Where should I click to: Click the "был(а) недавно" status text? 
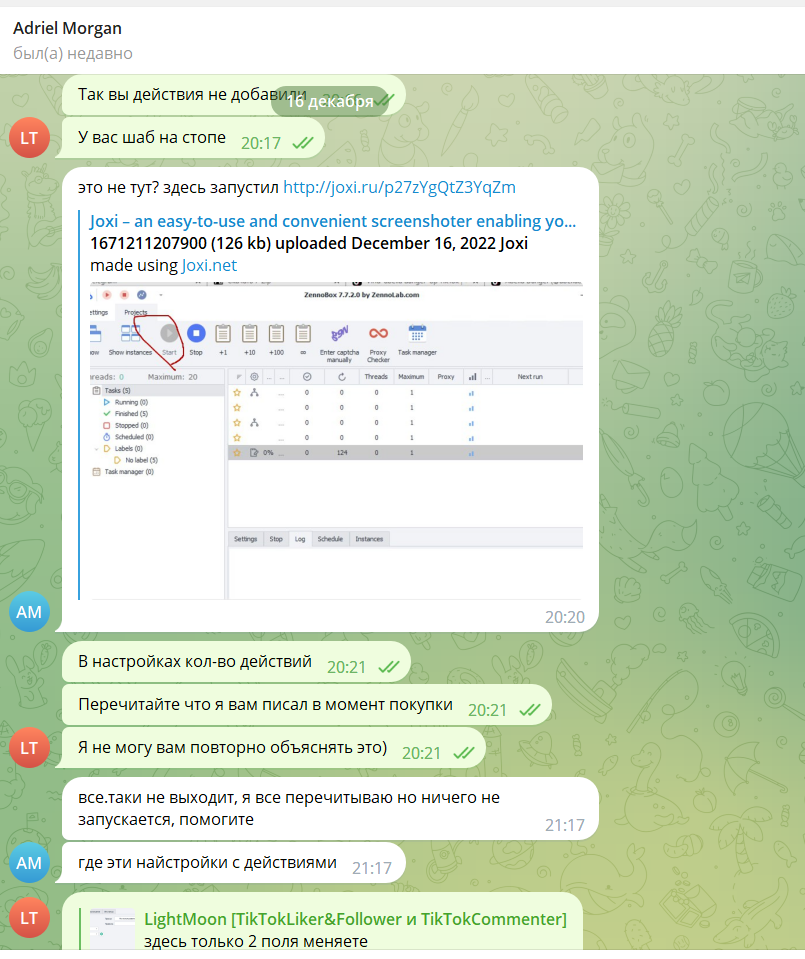(73, 53)
